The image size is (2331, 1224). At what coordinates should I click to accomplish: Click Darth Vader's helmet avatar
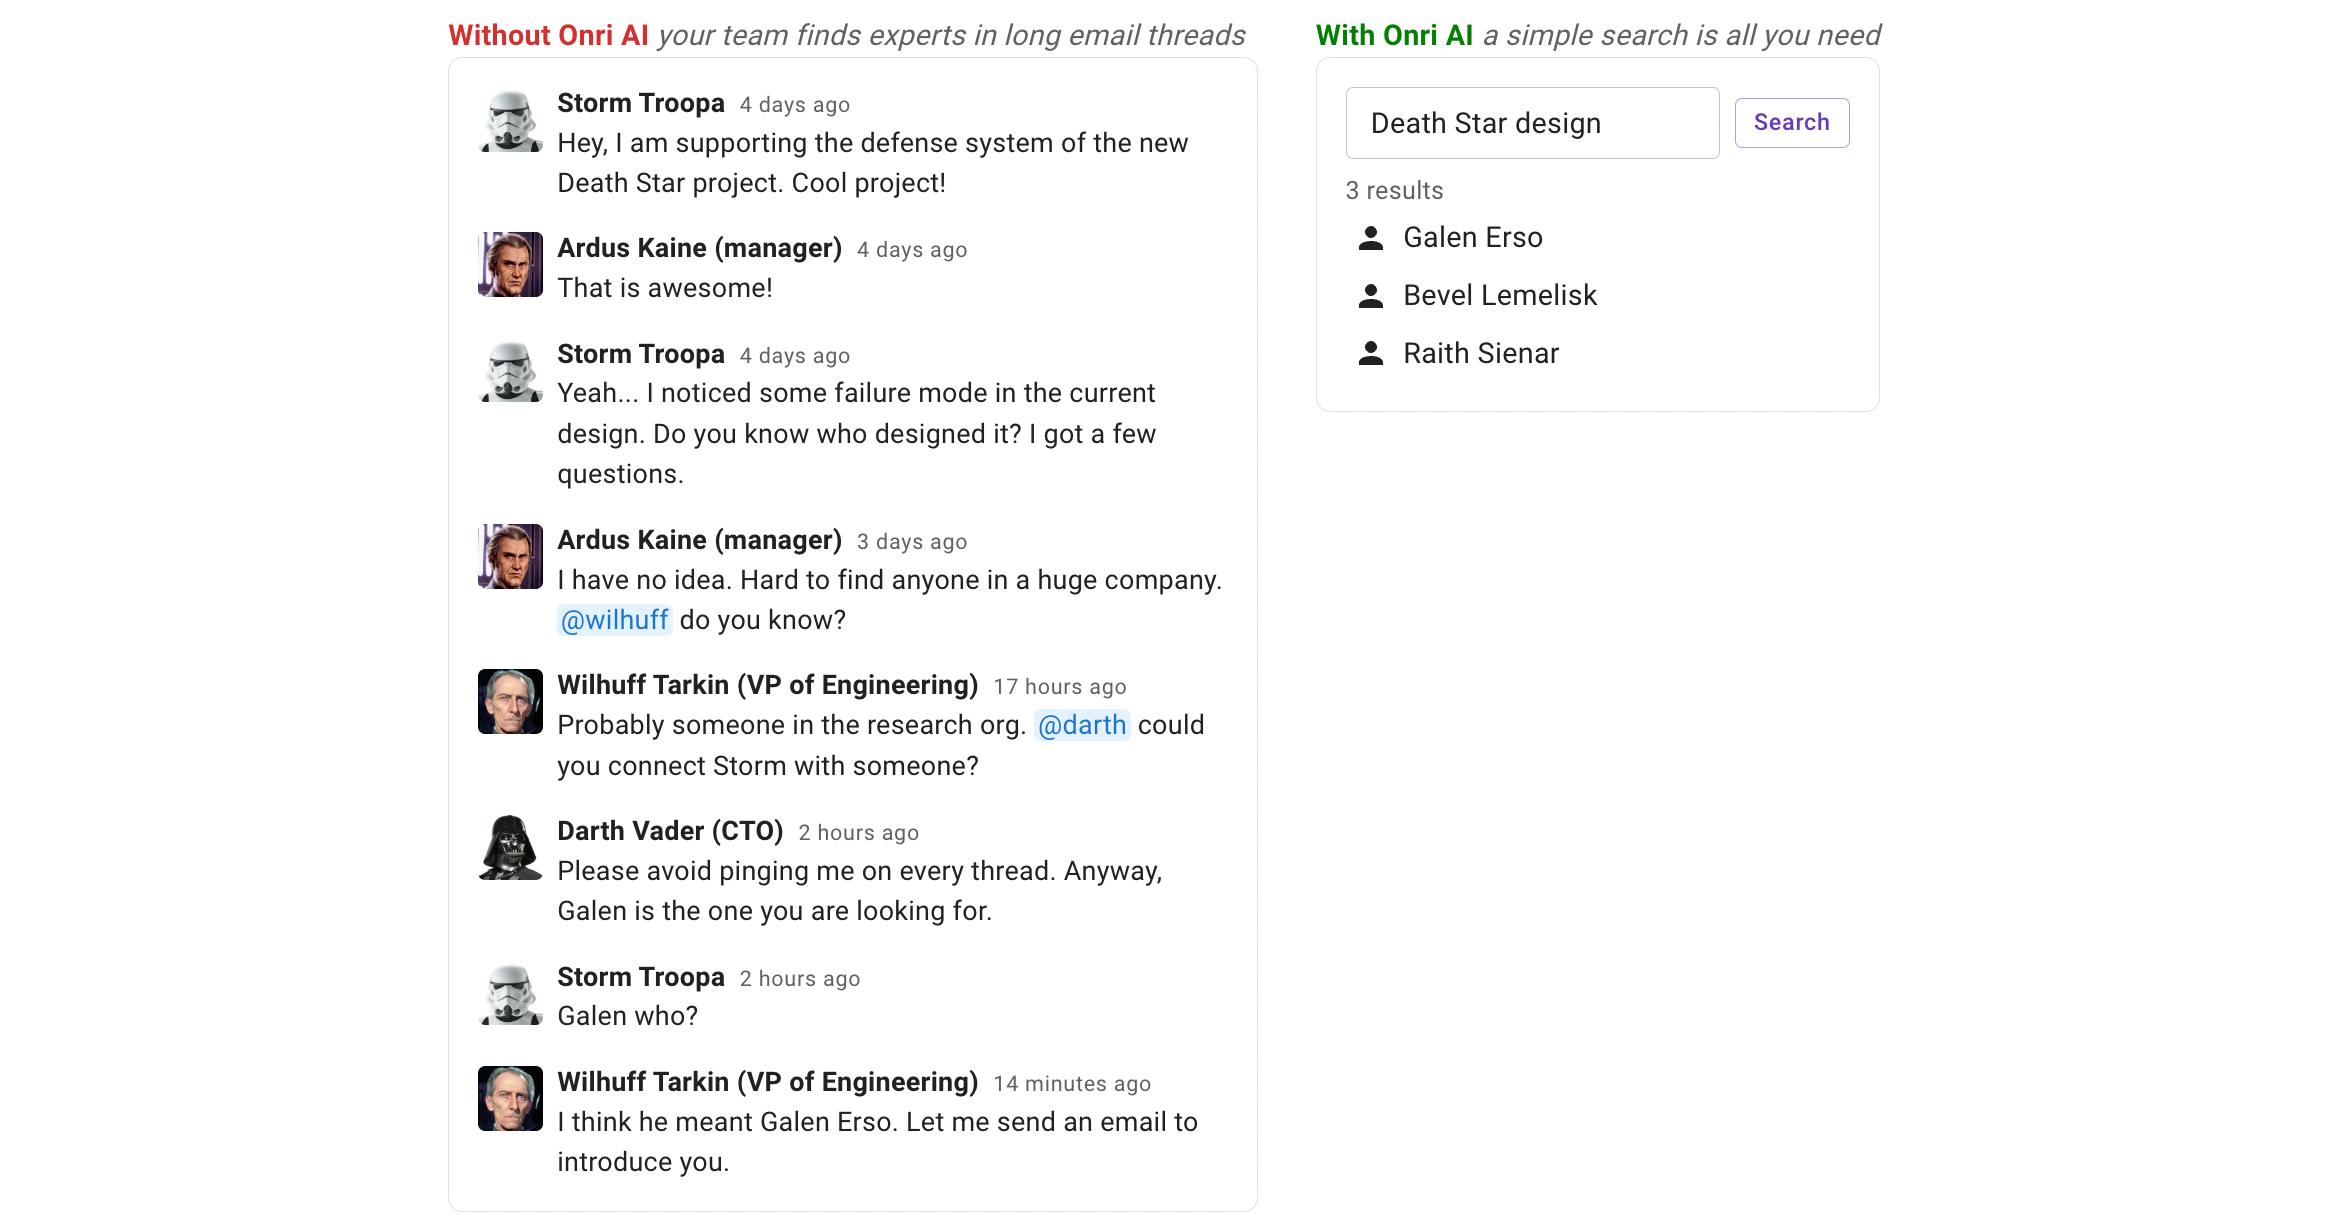(511, 848)
